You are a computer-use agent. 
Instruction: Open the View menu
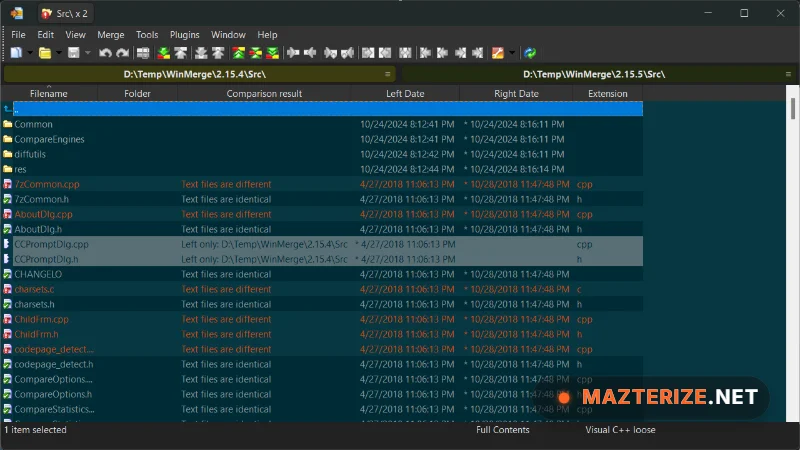tap(76, 35)
